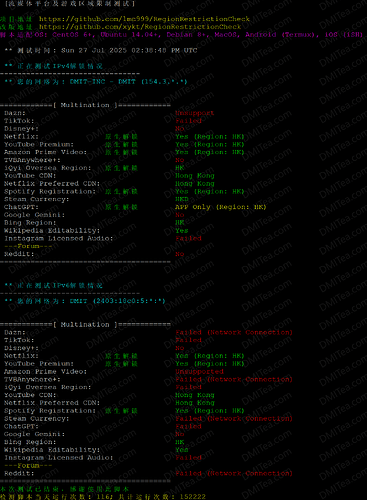Screen dimensions: 367x500
Task: Select the IPv6 Spotify Registration Yes result
Action: point(210,411)
